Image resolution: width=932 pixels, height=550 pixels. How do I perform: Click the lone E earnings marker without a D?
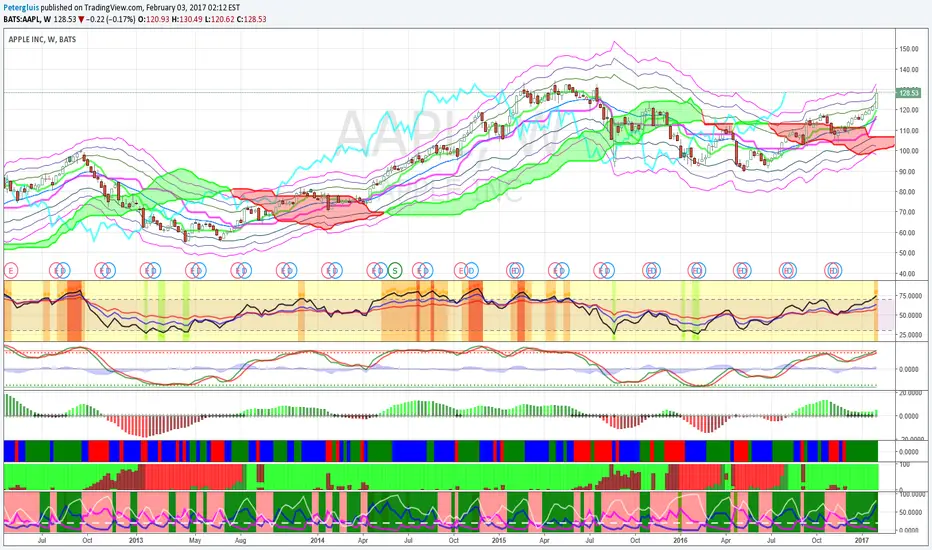[x=10, y=271]
